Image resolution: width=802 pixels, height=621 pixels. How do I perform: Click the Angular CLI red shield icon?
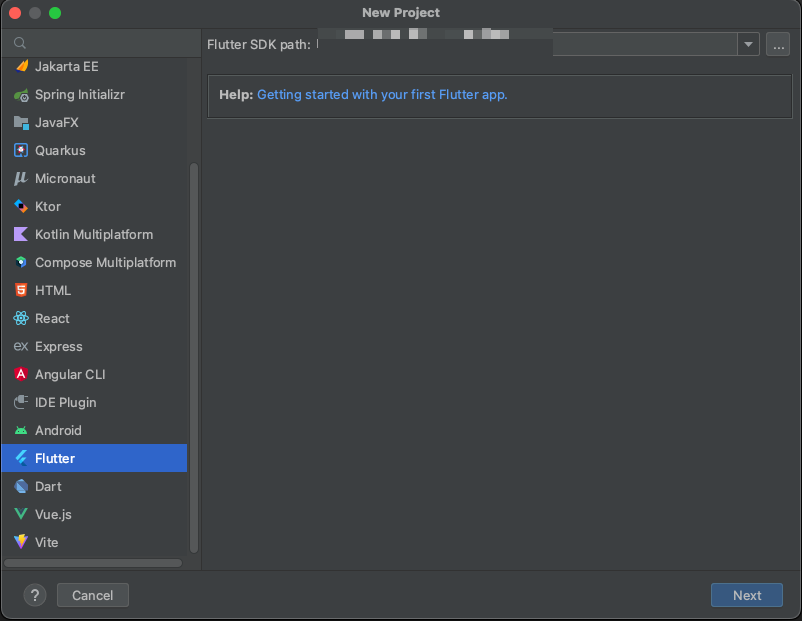(x=21, y=374)
